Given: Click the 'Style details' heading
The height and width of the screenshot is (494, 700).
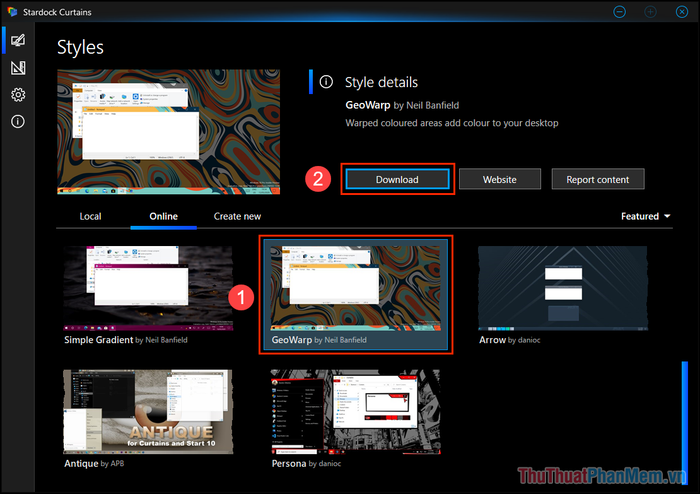Looking at the screenshot, I should [x=381, y=83].
